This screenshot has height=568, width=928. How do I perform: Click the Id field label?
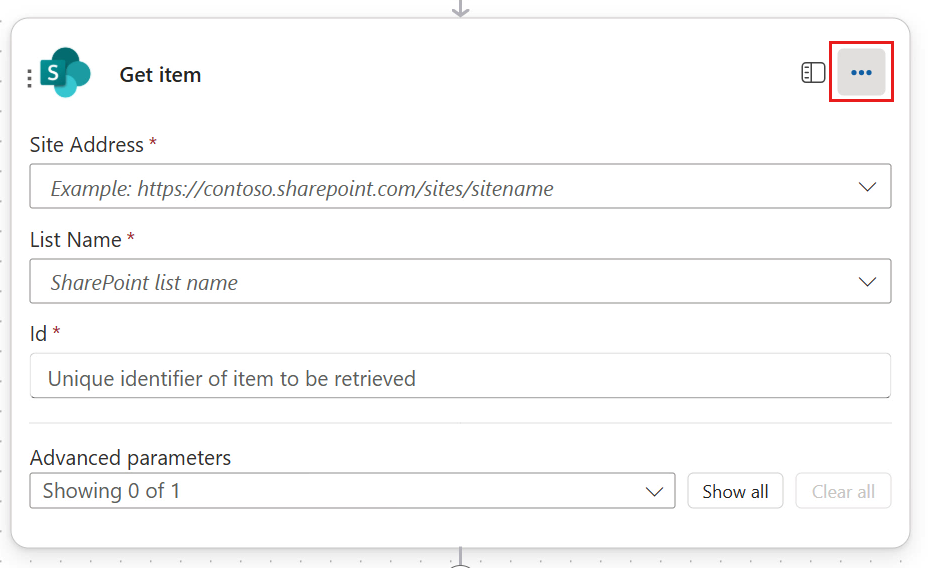point(39,333)
